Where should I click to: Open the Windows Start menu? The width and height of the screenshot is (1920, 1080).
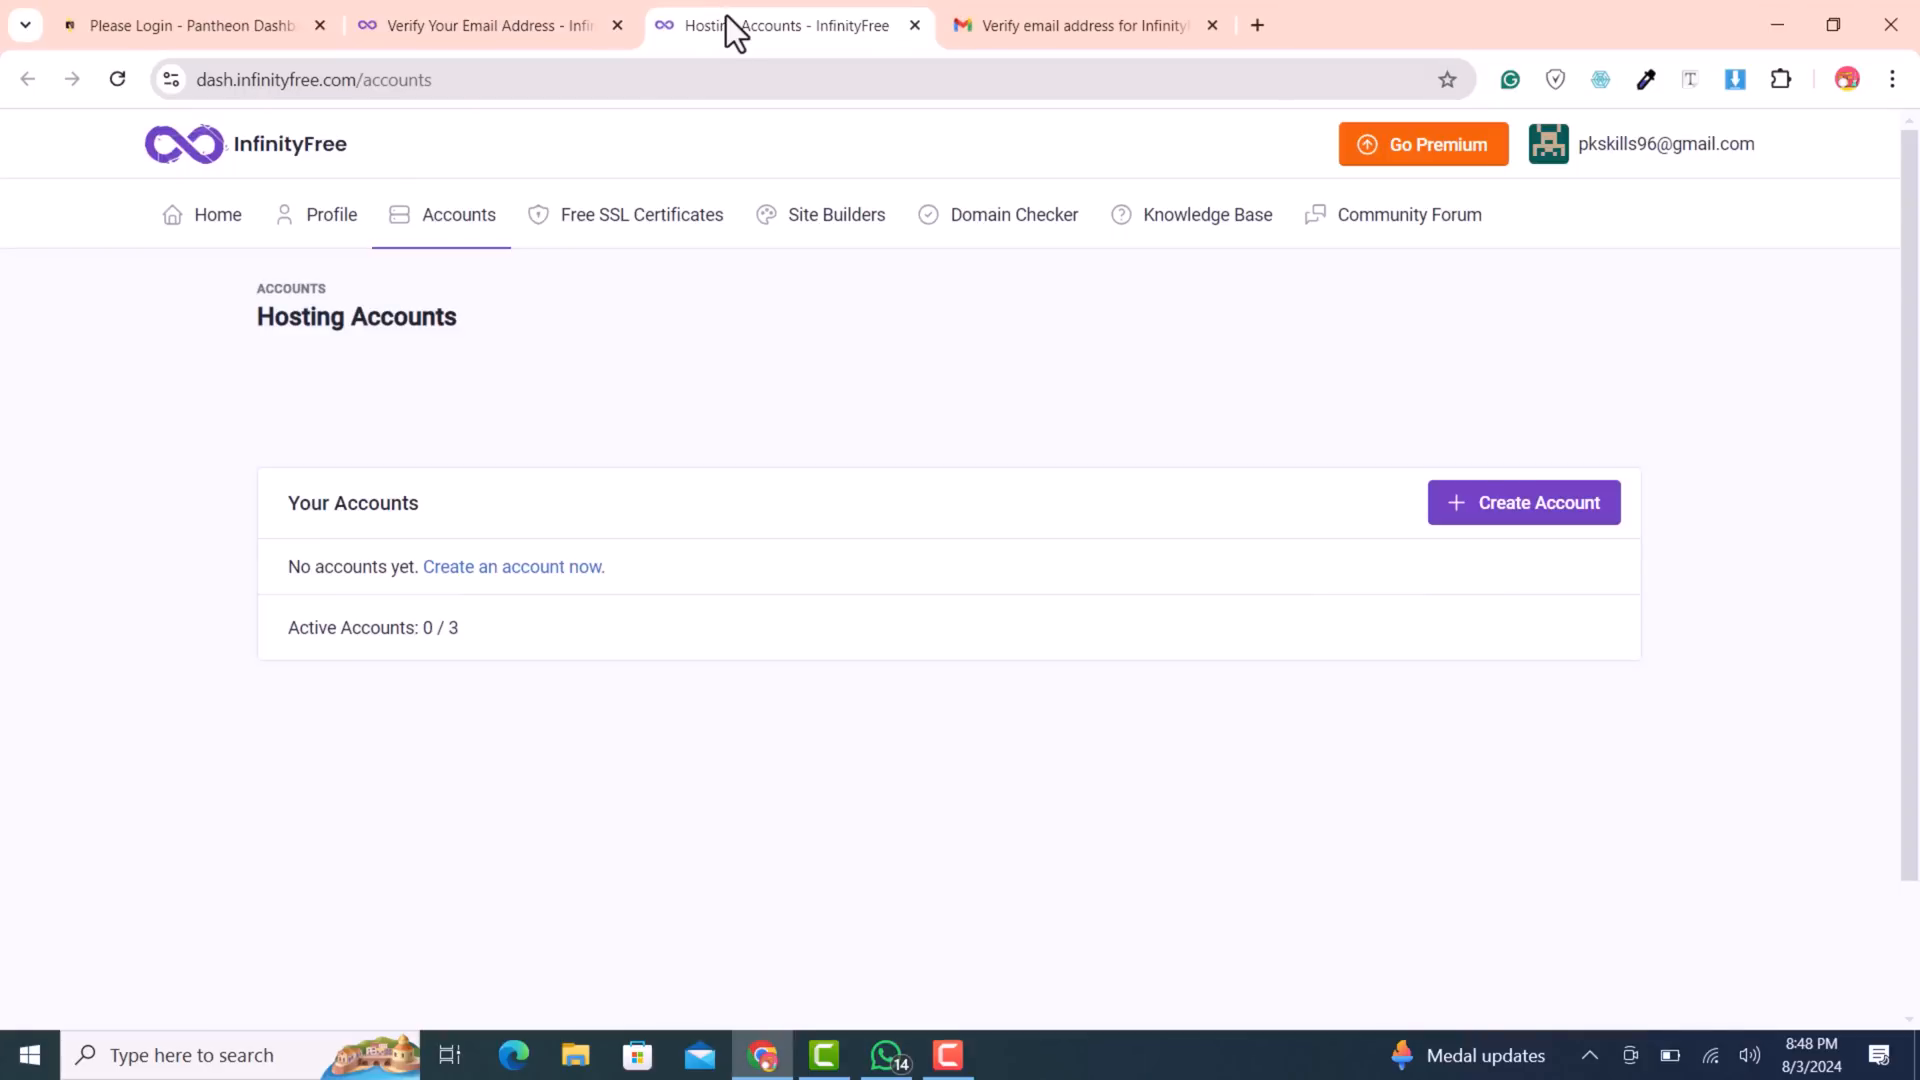(30, 1055)
